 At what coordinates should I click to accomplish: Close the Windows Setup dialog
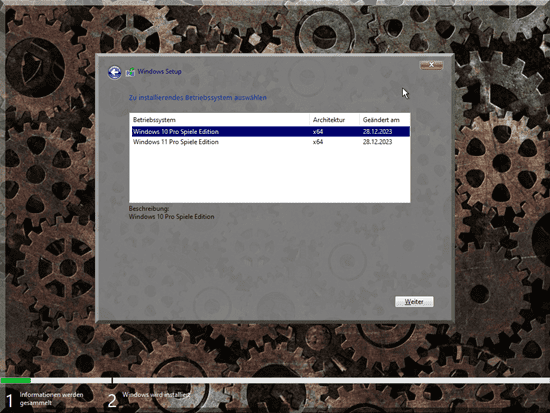click(431, 65)
